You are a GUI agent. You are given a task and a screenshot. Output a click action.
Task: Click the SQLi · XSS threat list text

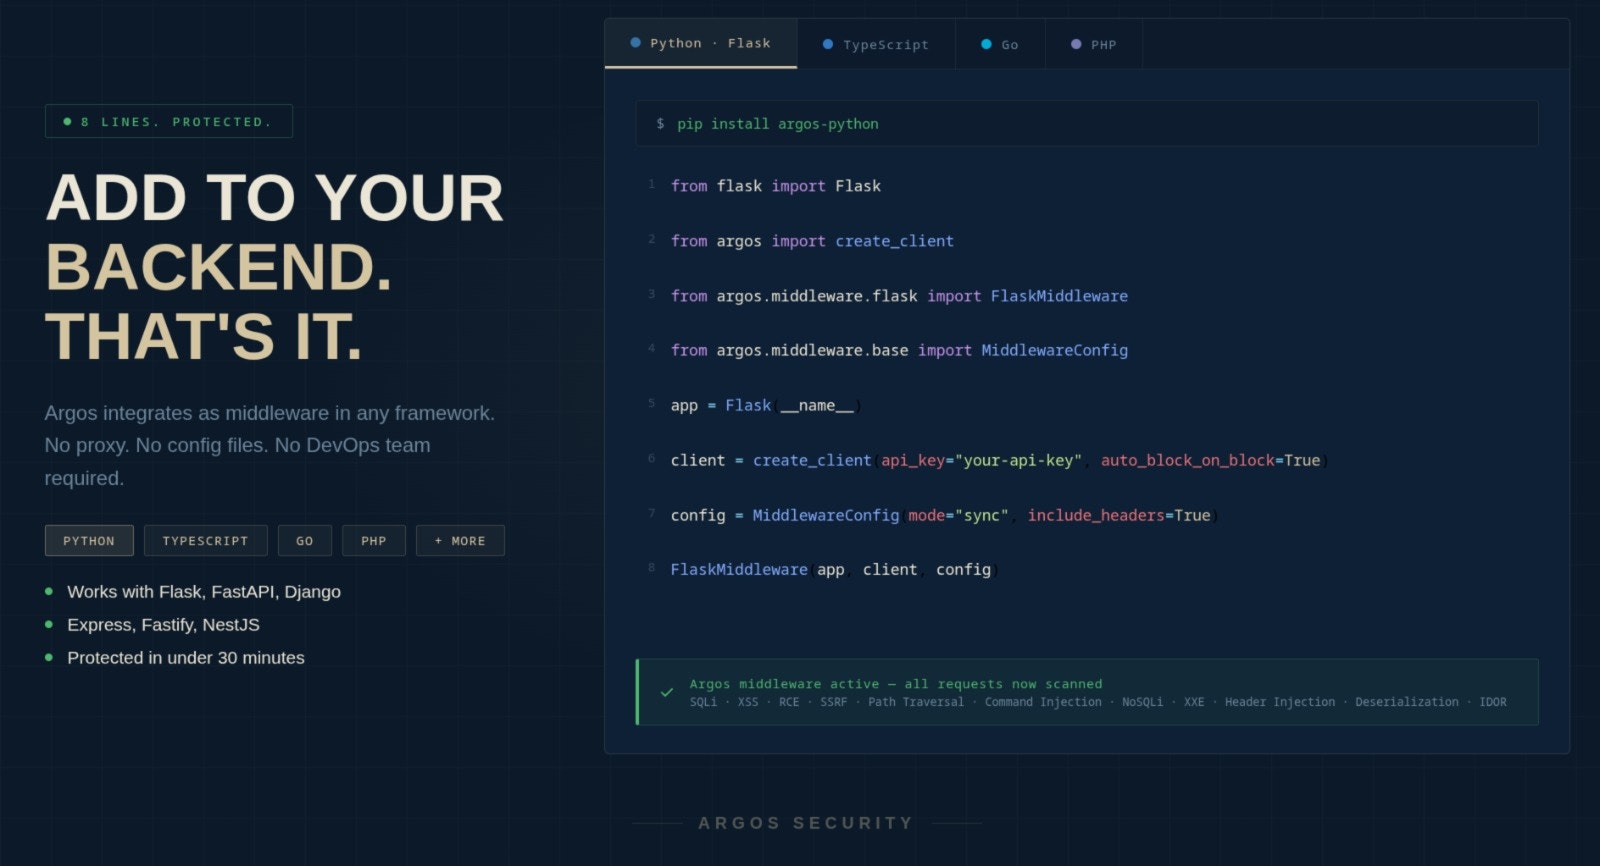(1098, 702)
